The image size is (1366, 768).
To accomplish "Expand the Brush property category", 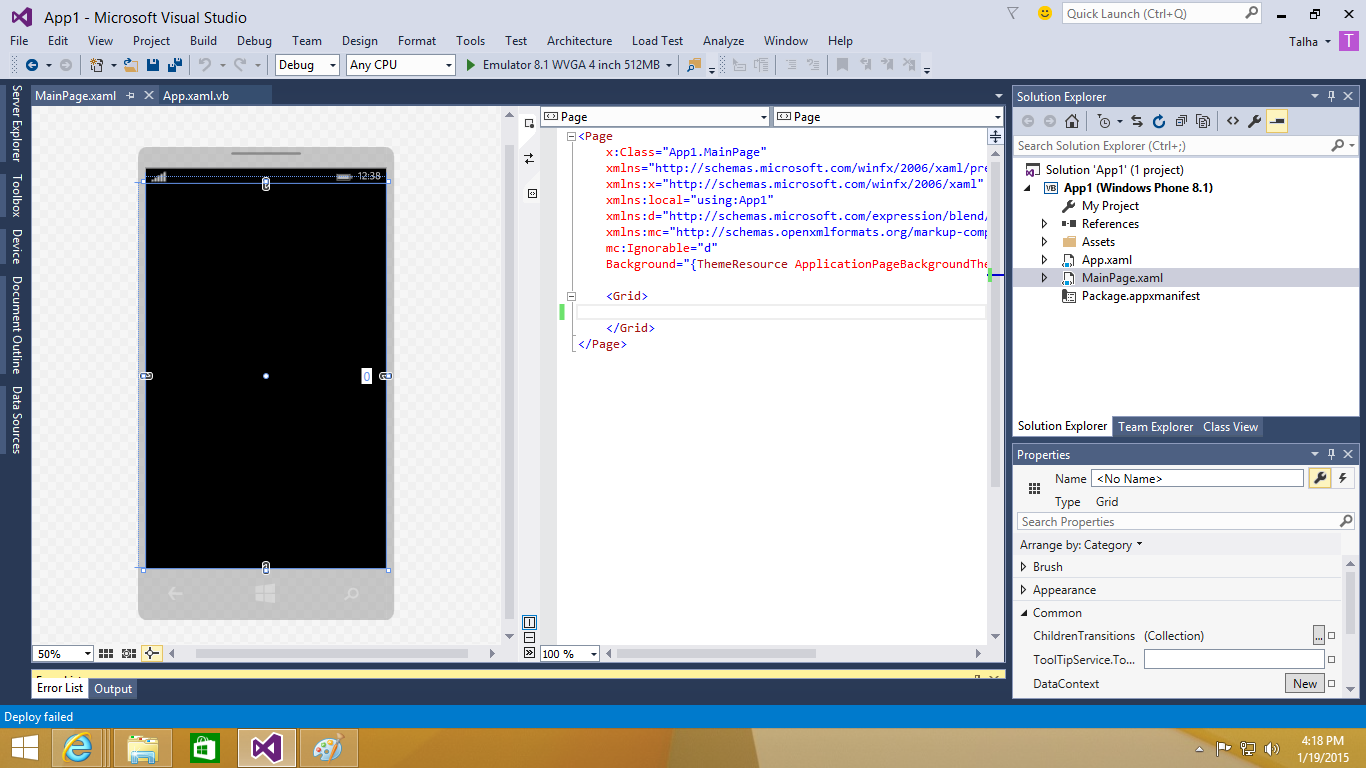I will tap(1023, 567).
